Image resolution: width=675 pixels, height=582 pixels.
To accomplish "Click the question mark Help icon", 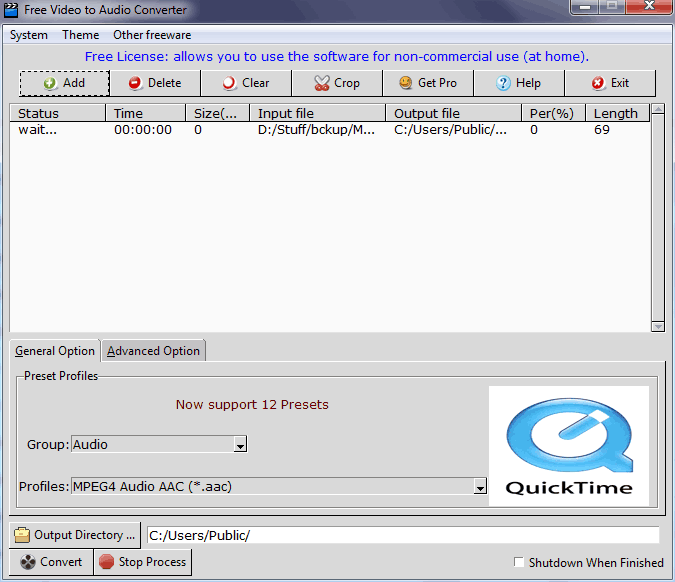I will click(503, 83).
